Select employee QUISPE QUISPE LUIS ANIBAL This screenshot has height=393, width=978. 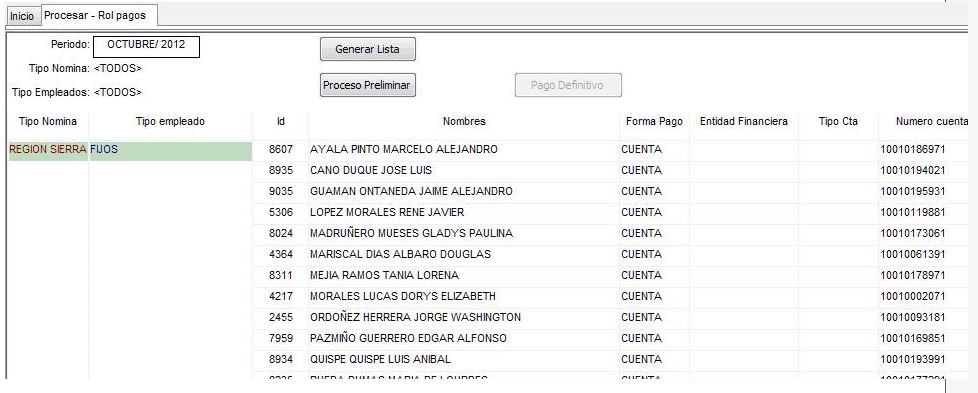pyautogui.click(x=380, y=359)
